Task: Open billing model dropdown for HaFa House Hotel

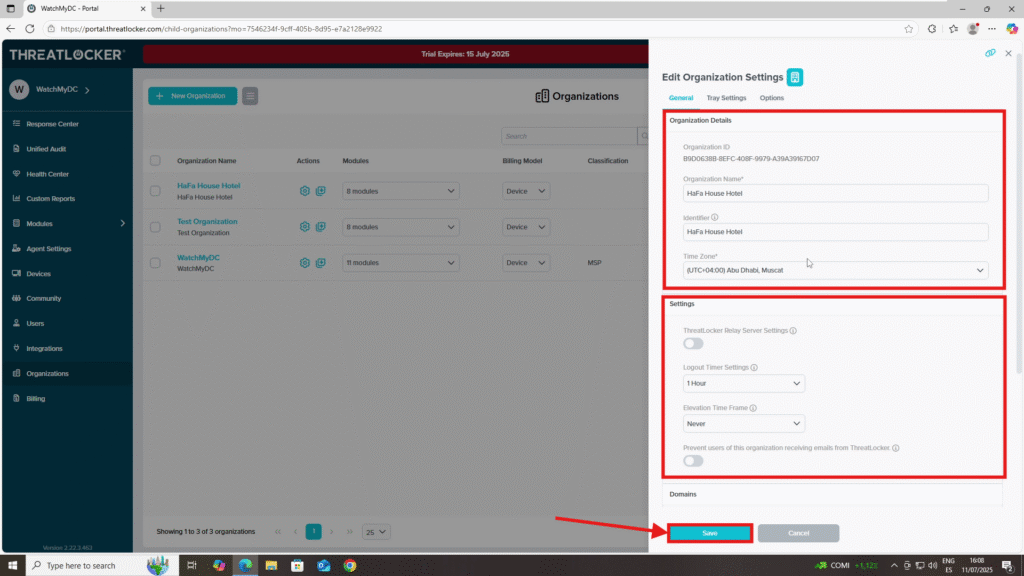Action: tap(526, 191)
